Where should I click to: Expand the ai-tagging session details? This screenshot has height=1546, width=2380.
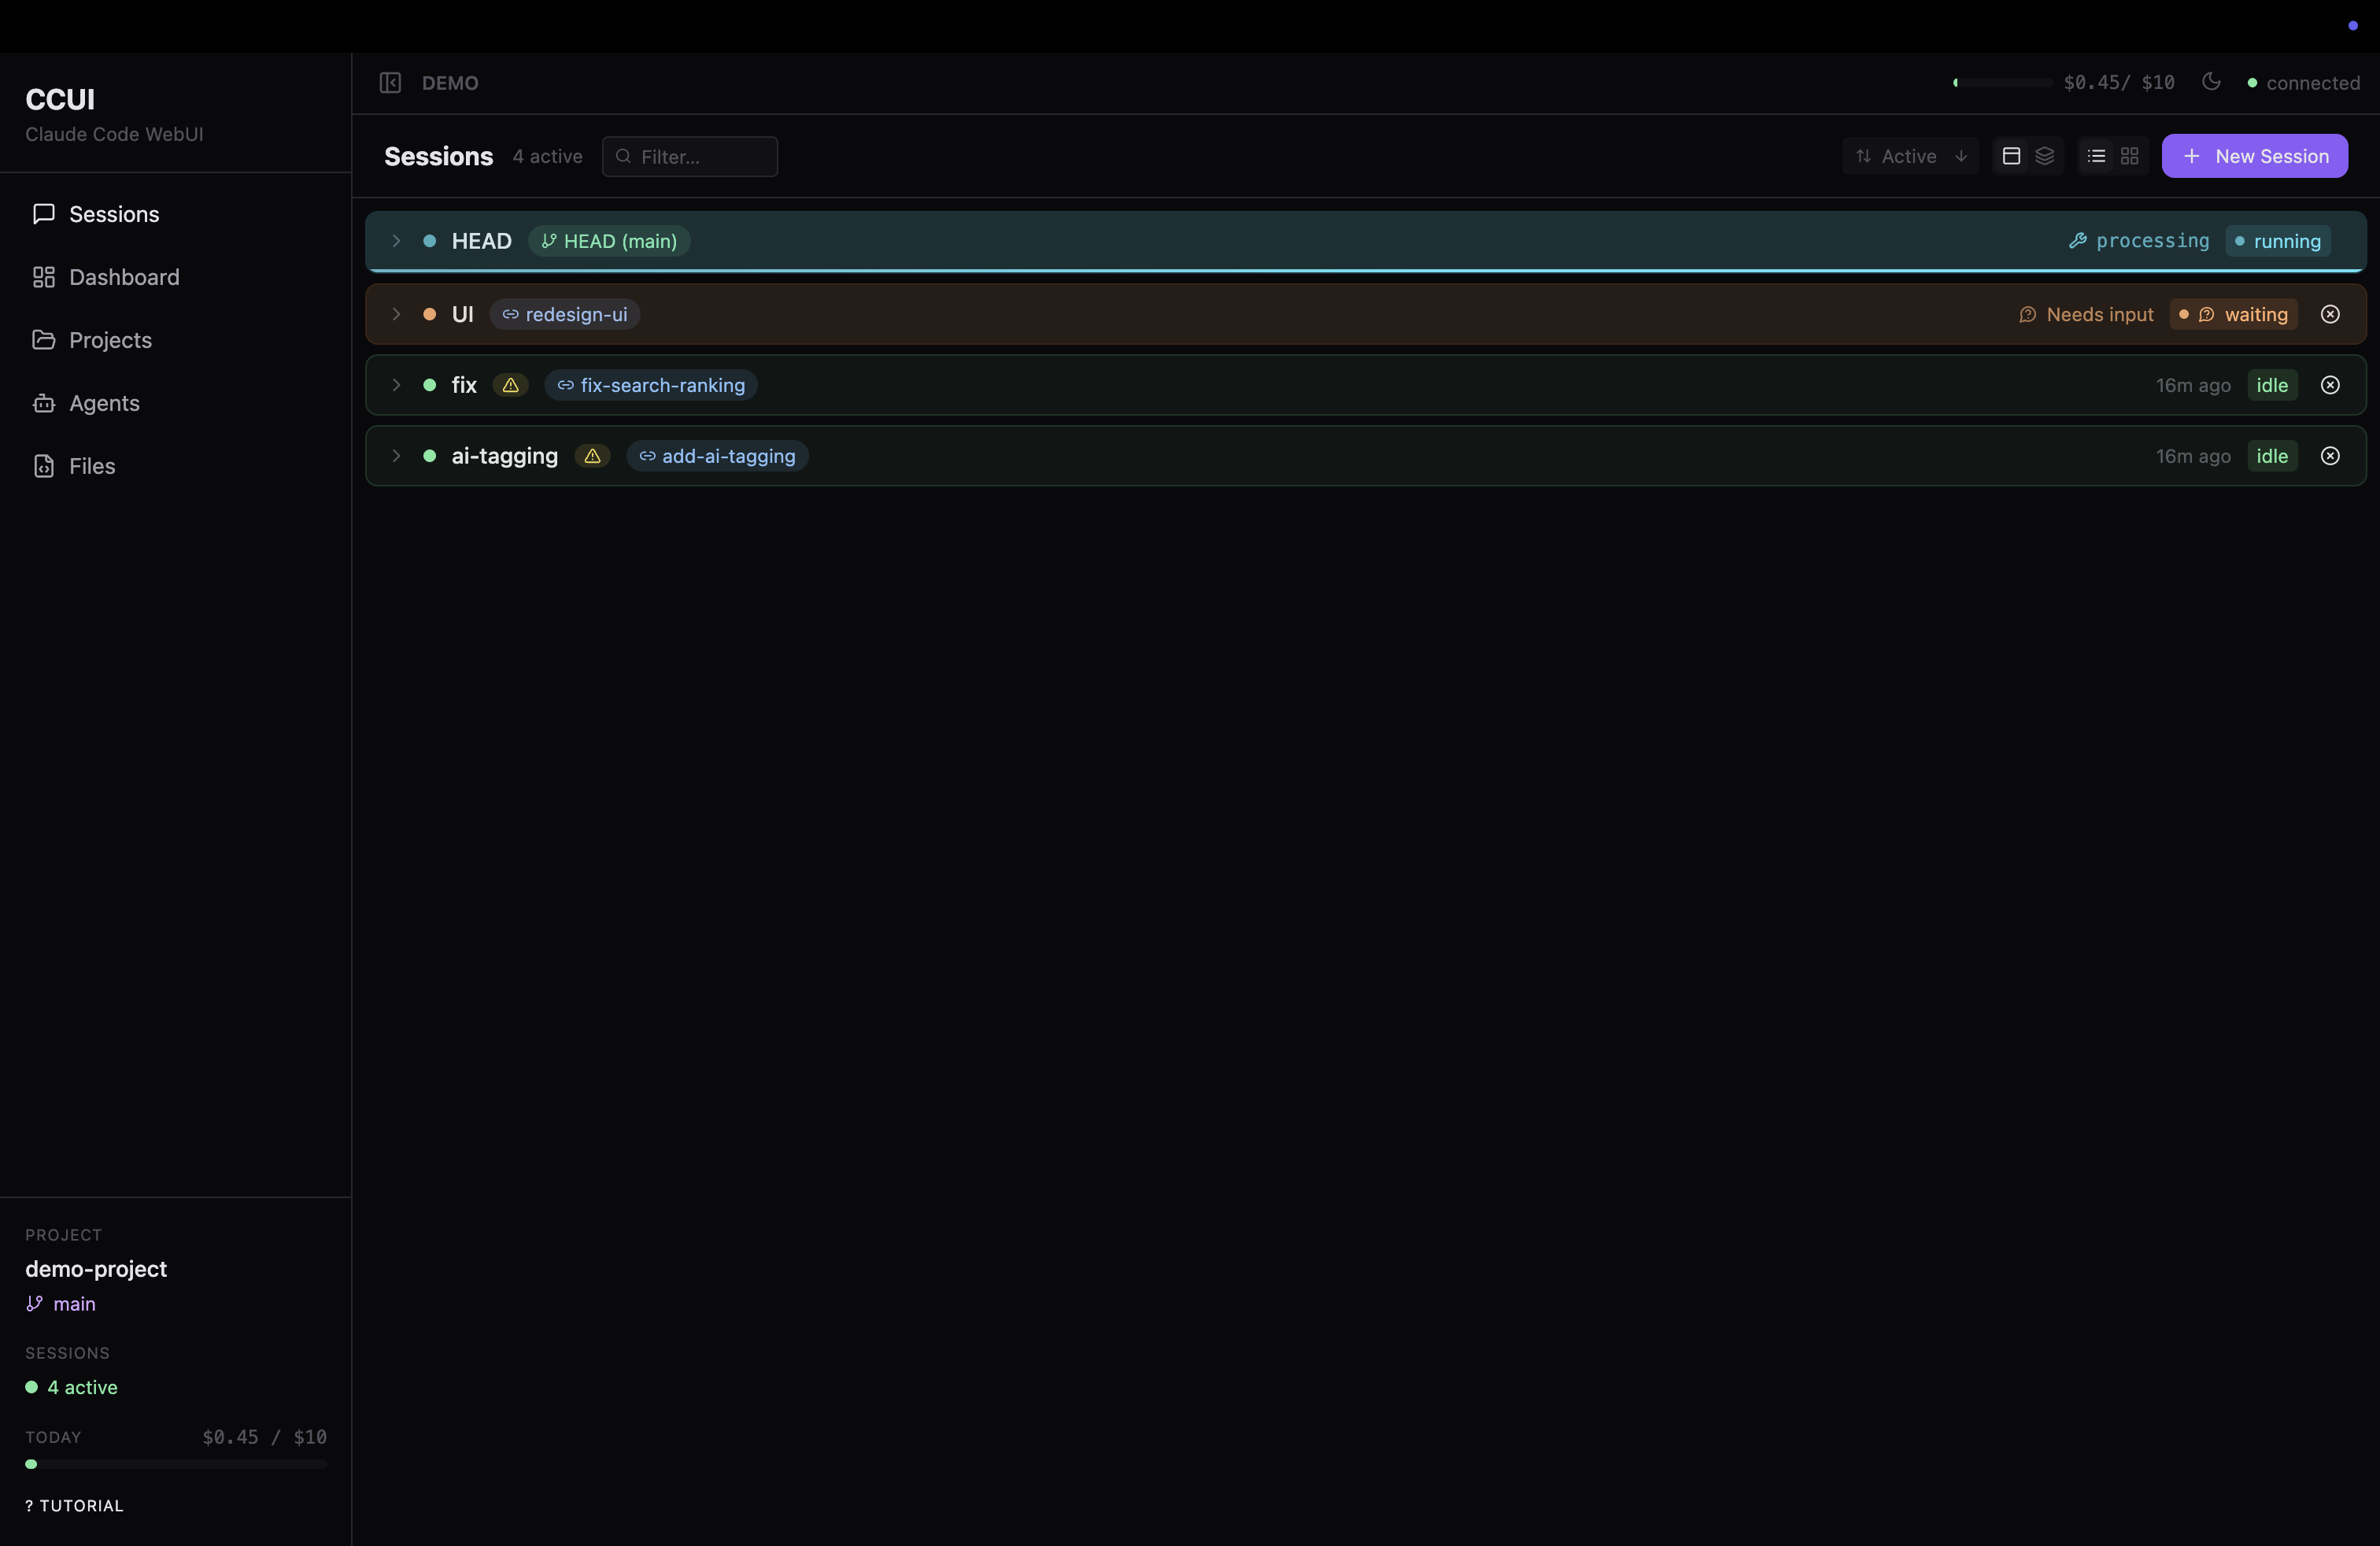click(396, 456)
